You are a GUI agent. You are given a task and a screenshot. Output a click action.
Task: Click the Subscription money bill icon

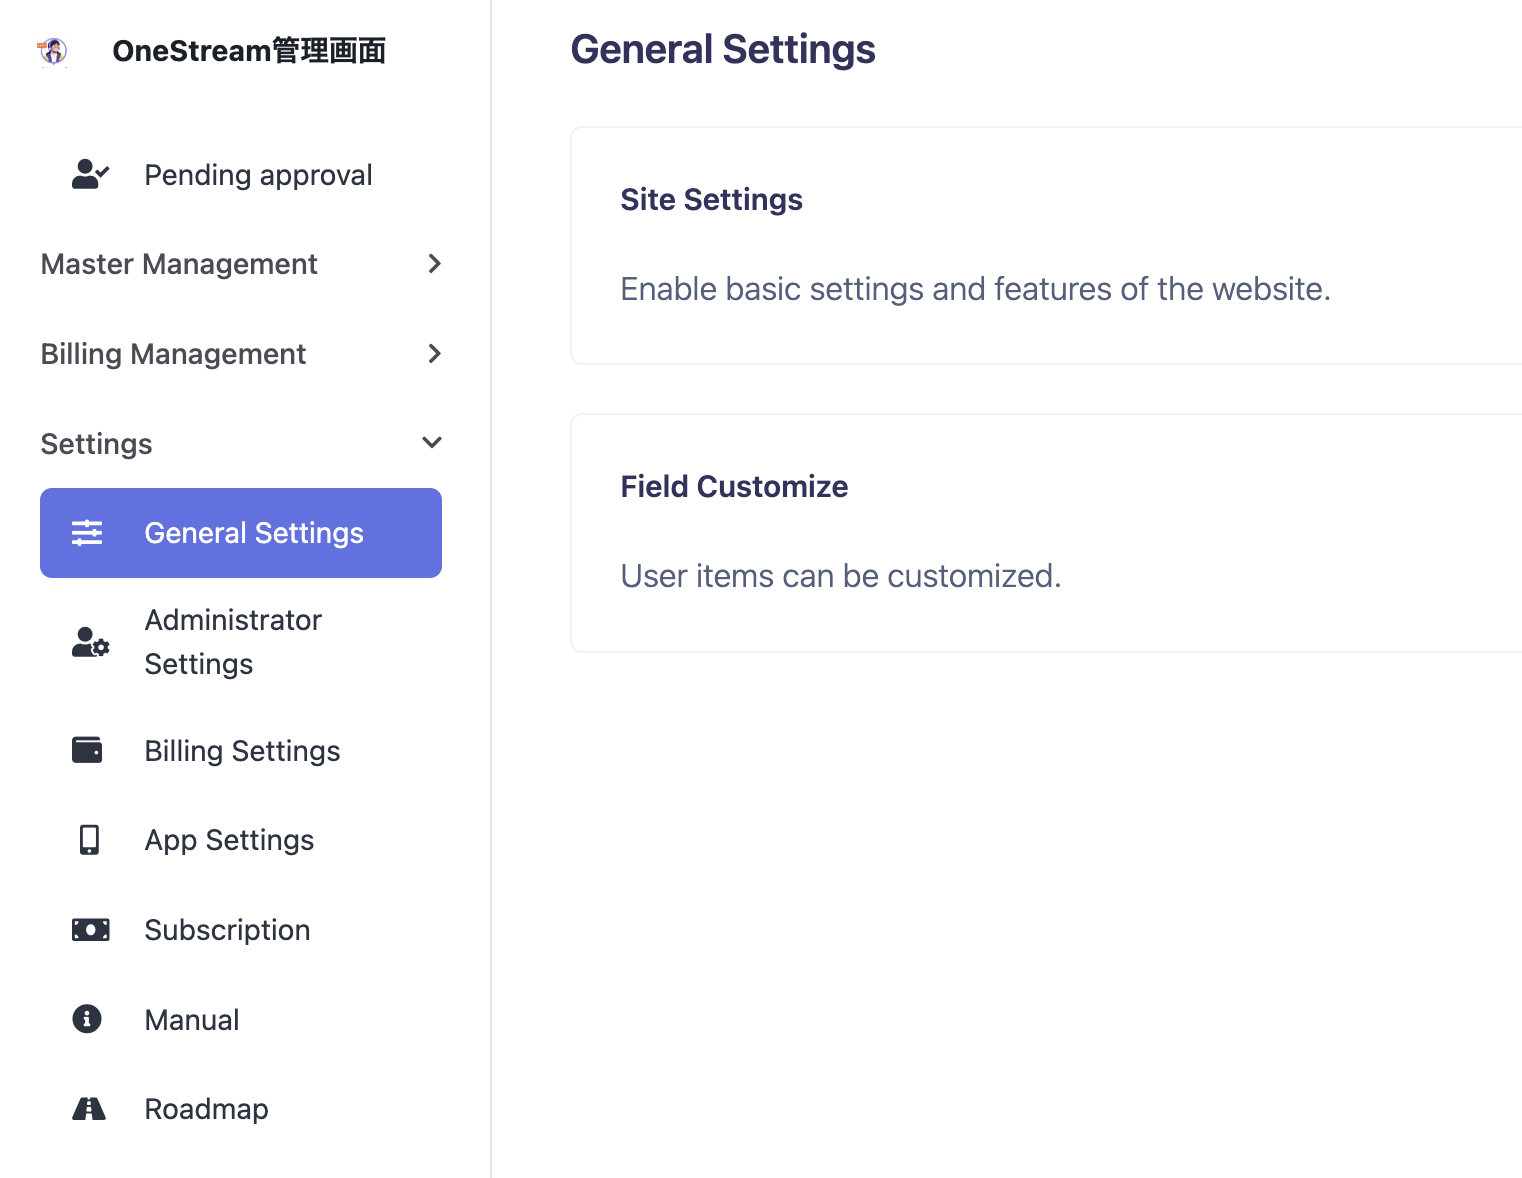pos(90,930)
